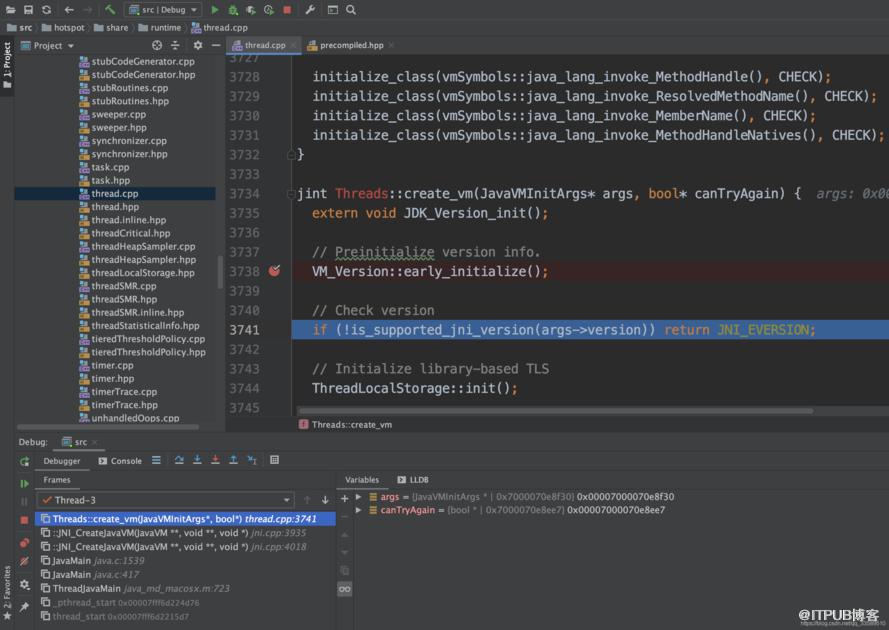Start debugging with the bug icon
This screenshot has height=630, width=889.
[232, 10]
